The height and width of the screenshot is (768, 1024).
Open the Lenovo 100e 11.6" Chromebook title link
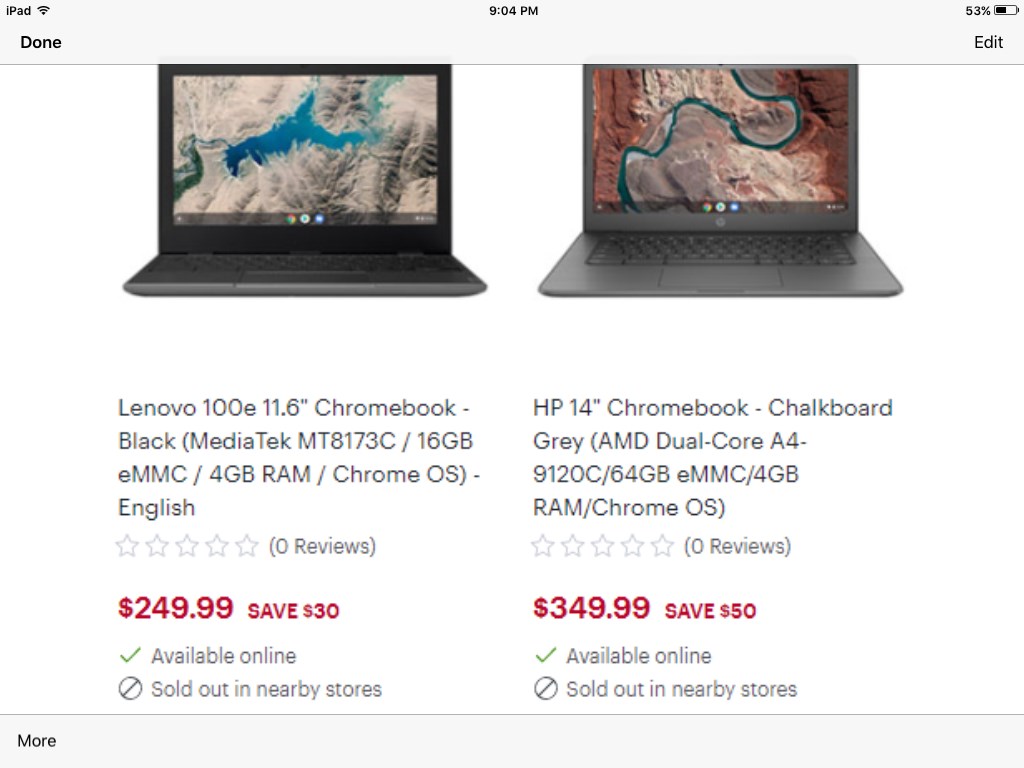pos(299,457)
